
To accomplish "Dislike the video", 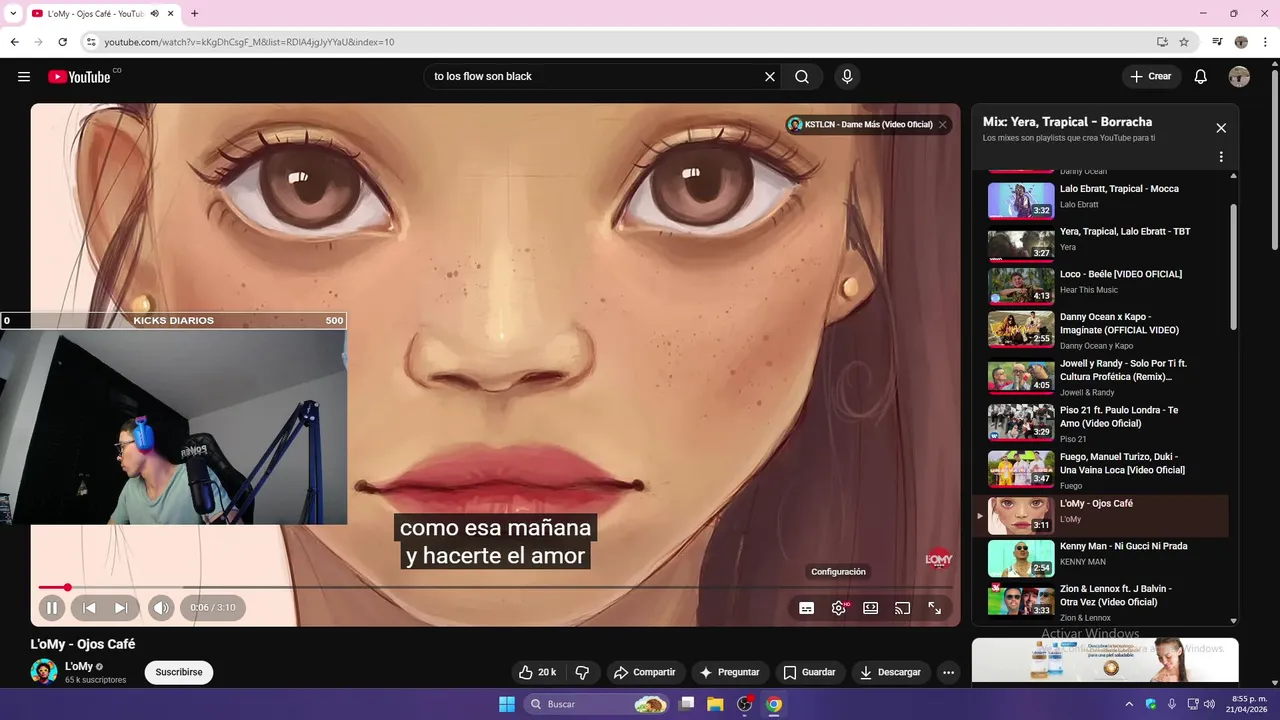I will click(582, 672).
